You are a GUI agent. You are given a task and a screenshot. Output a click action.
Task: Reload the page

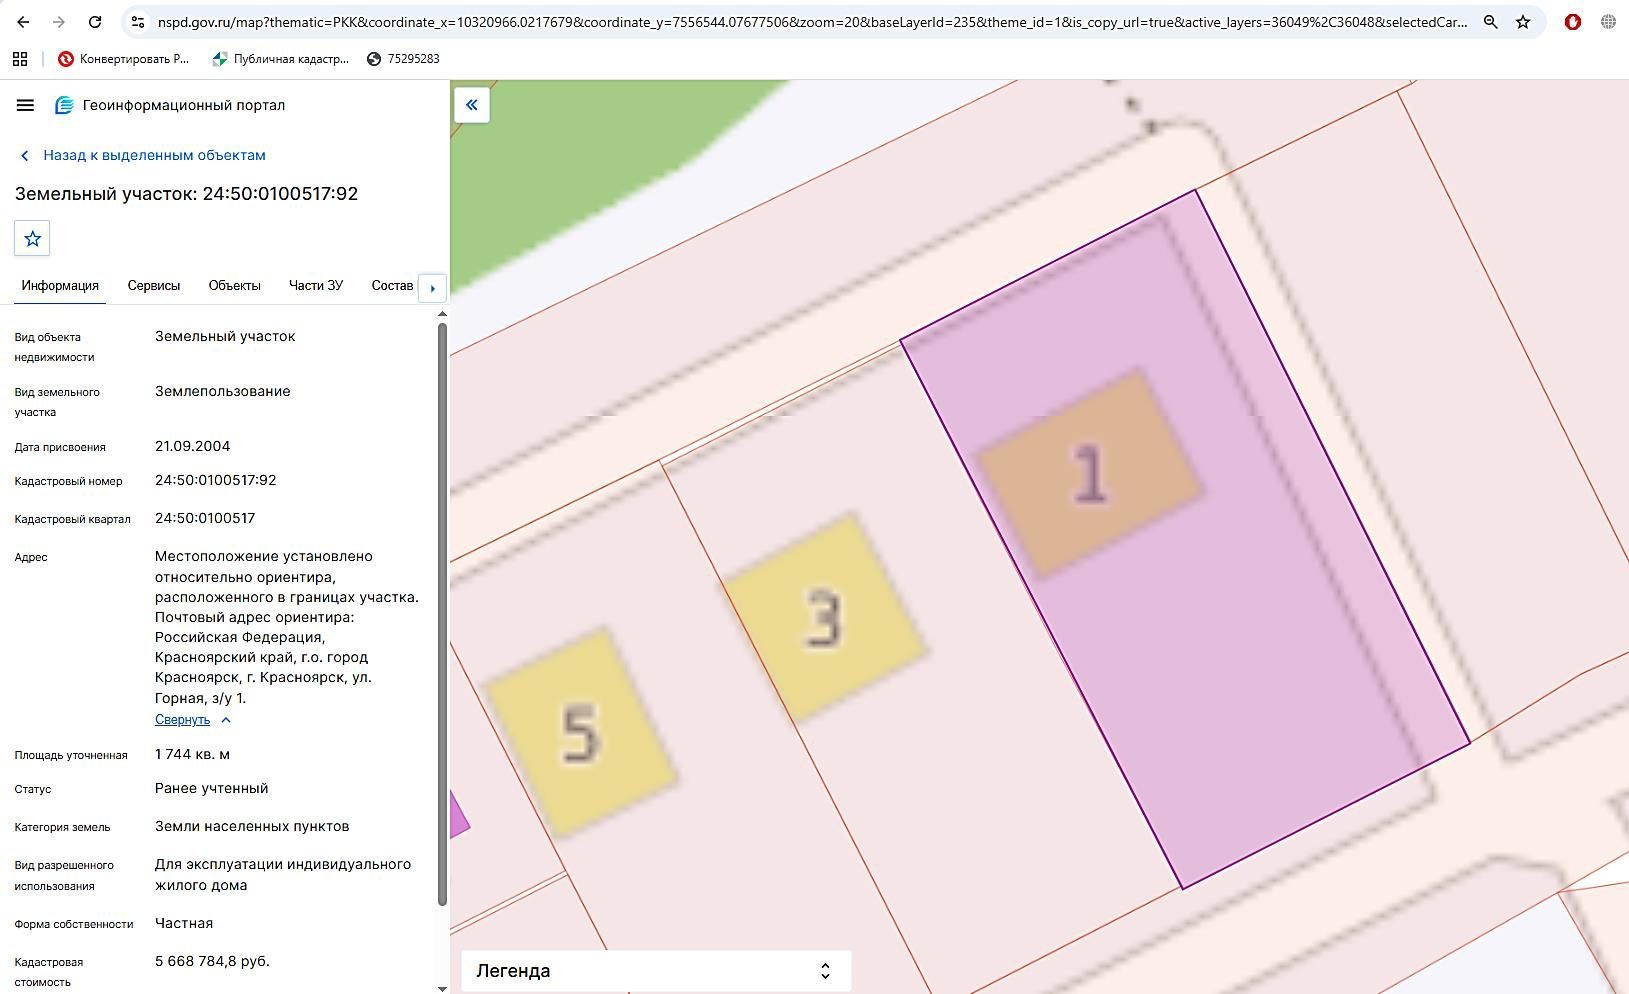point(95,22)
